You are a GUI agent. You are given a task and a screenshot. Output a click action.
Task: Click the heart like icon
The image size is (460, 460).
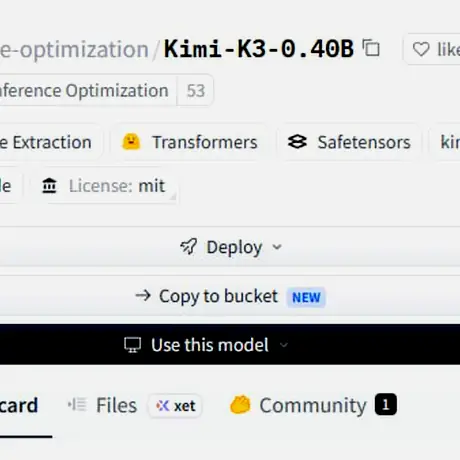click(x=421, y=49)
